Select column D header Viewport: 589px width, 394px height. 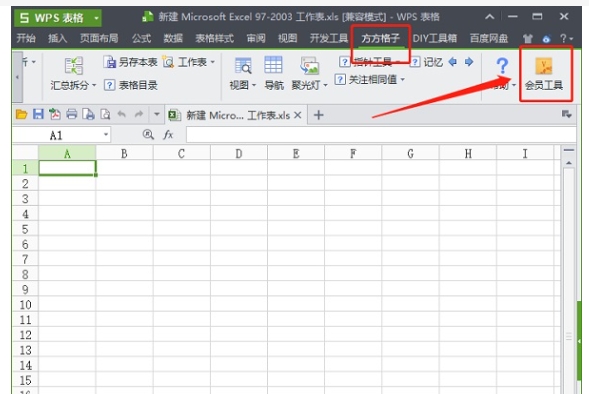(x=239, y=153)
